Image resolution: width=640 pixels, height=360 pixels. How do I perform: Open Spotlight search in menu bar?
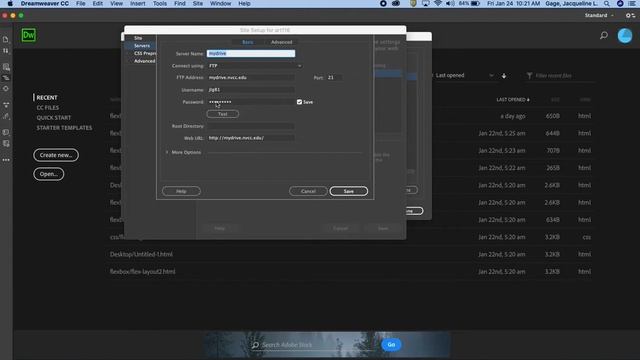tap(607, 4)
